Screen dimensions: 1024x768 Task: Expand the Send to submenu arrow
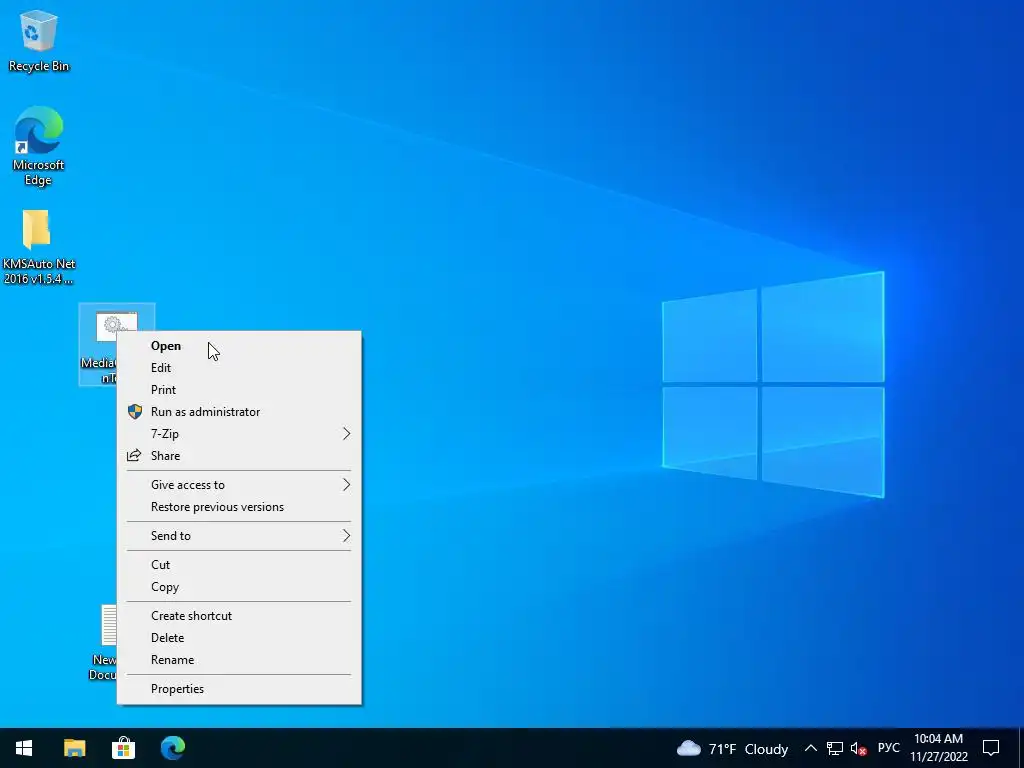pos(346,536)
